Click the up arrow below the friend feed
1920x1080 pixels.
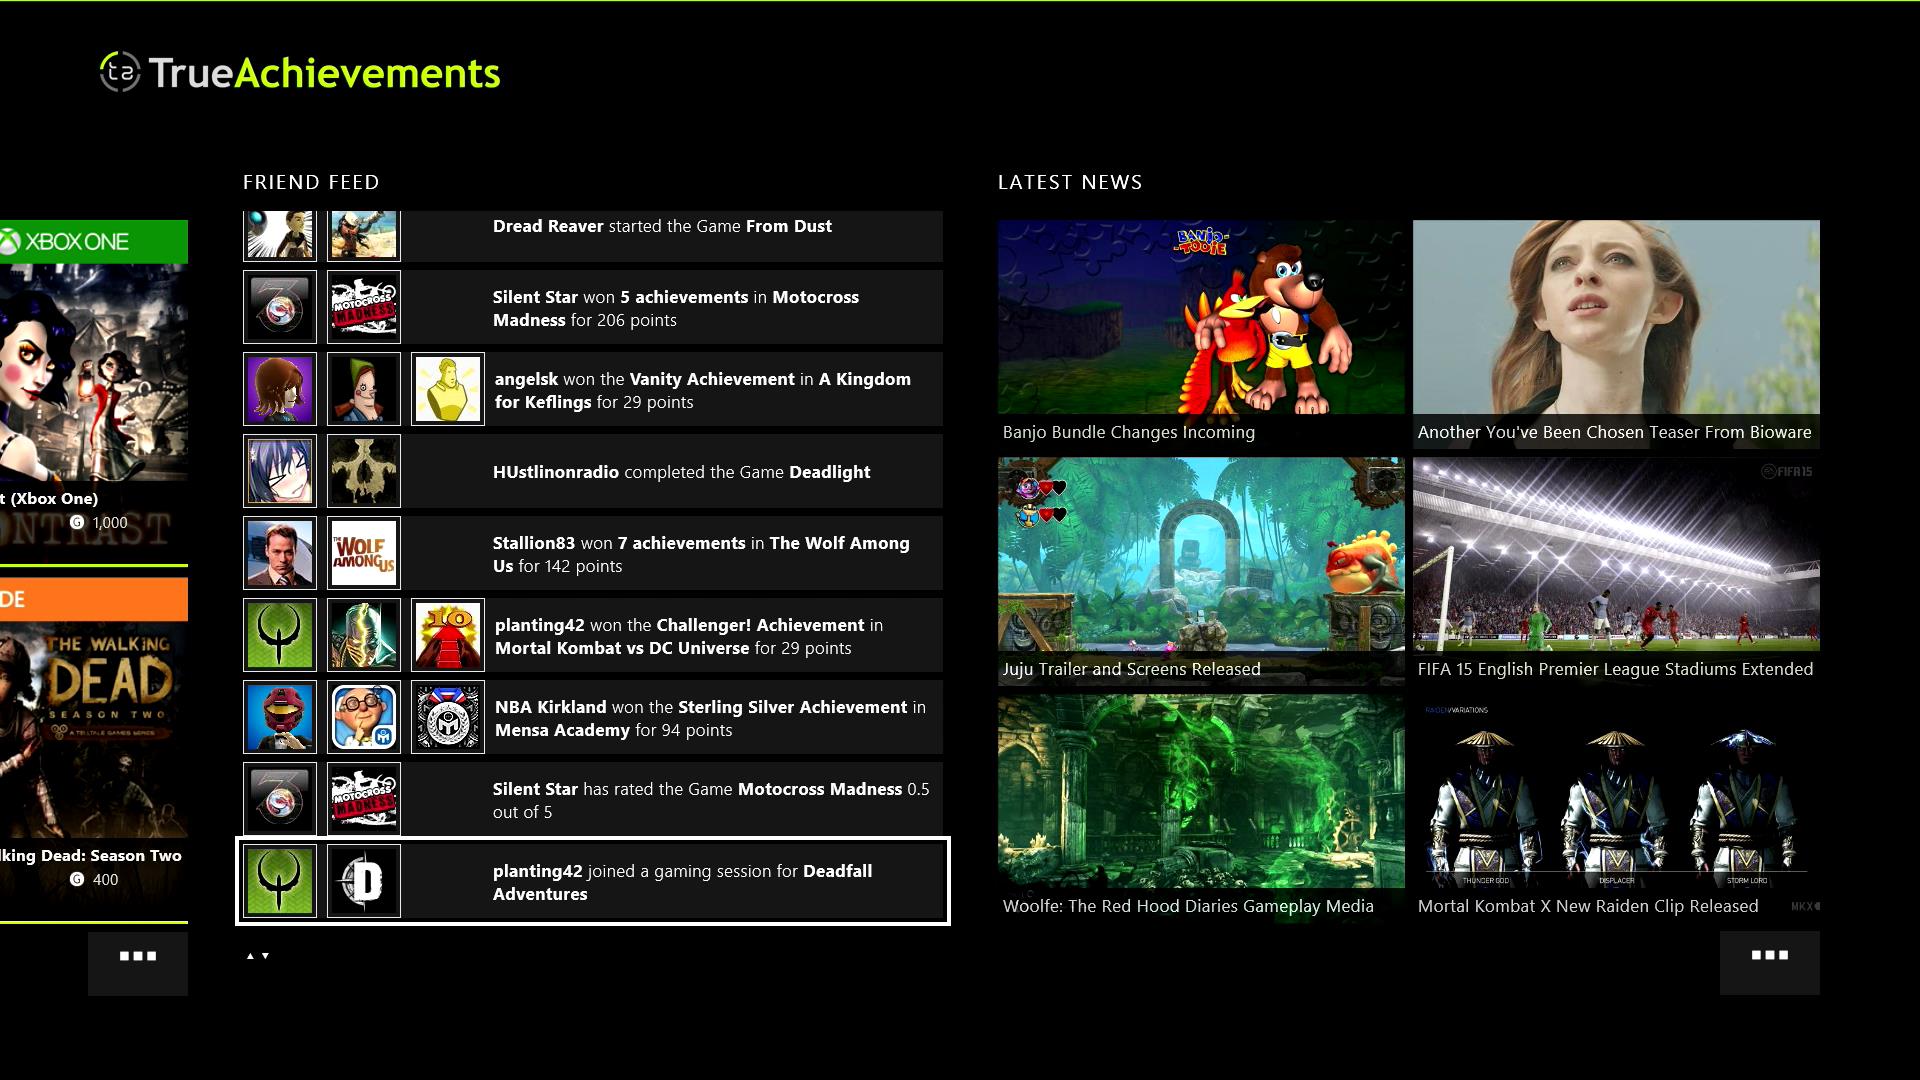250,956
